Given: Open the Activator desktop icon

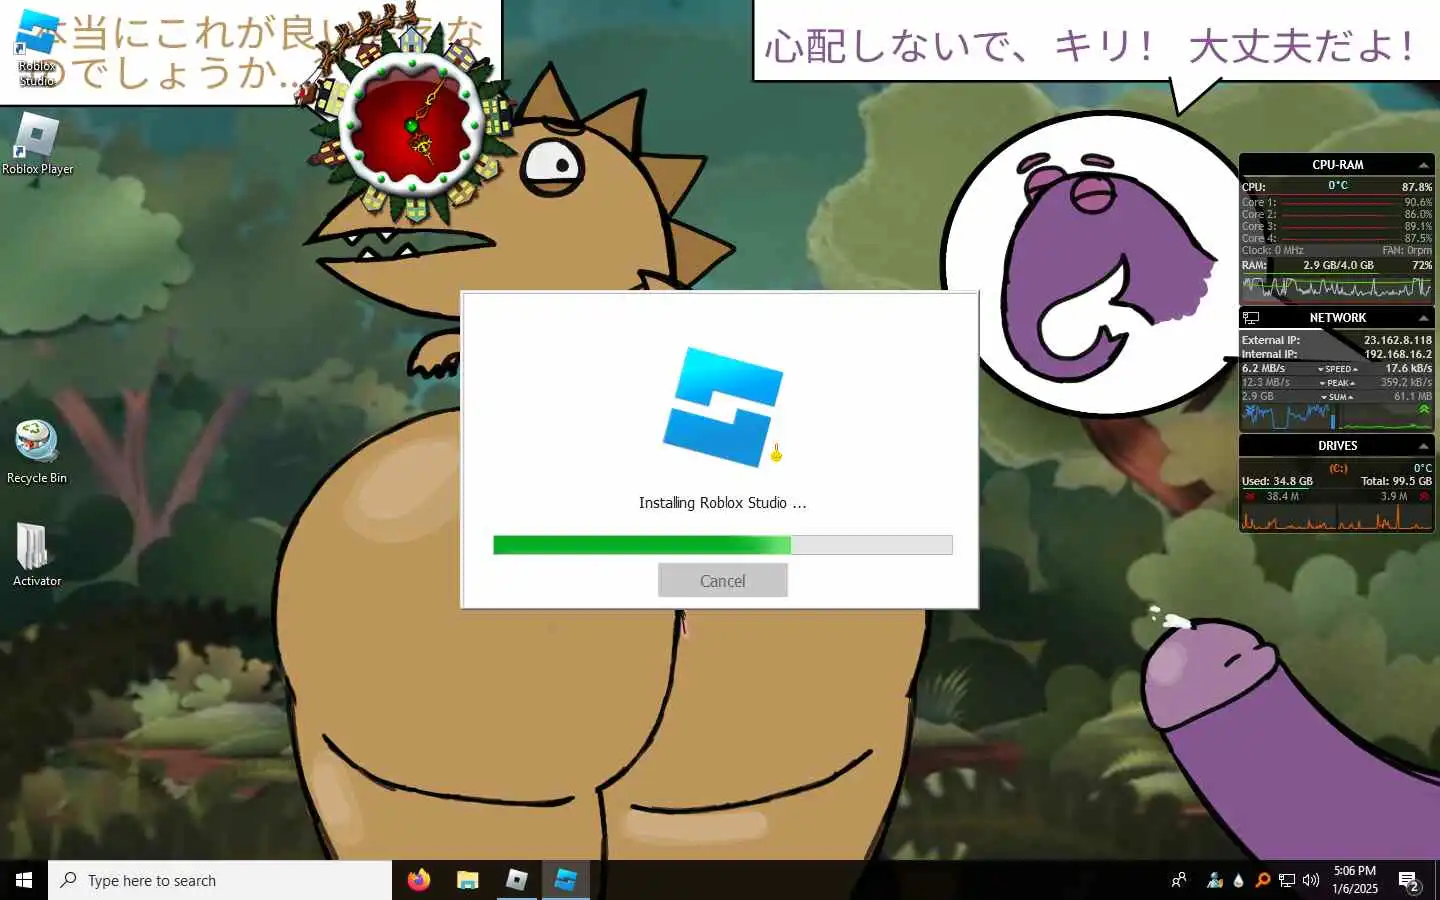Looking at the screenshot, I should tap(37, 555).
